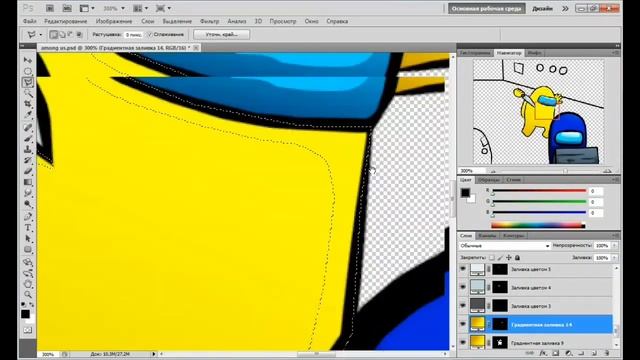Create a new layer icon
The width and height of the screenshot is (640, 360).
(x=594, y=353)
